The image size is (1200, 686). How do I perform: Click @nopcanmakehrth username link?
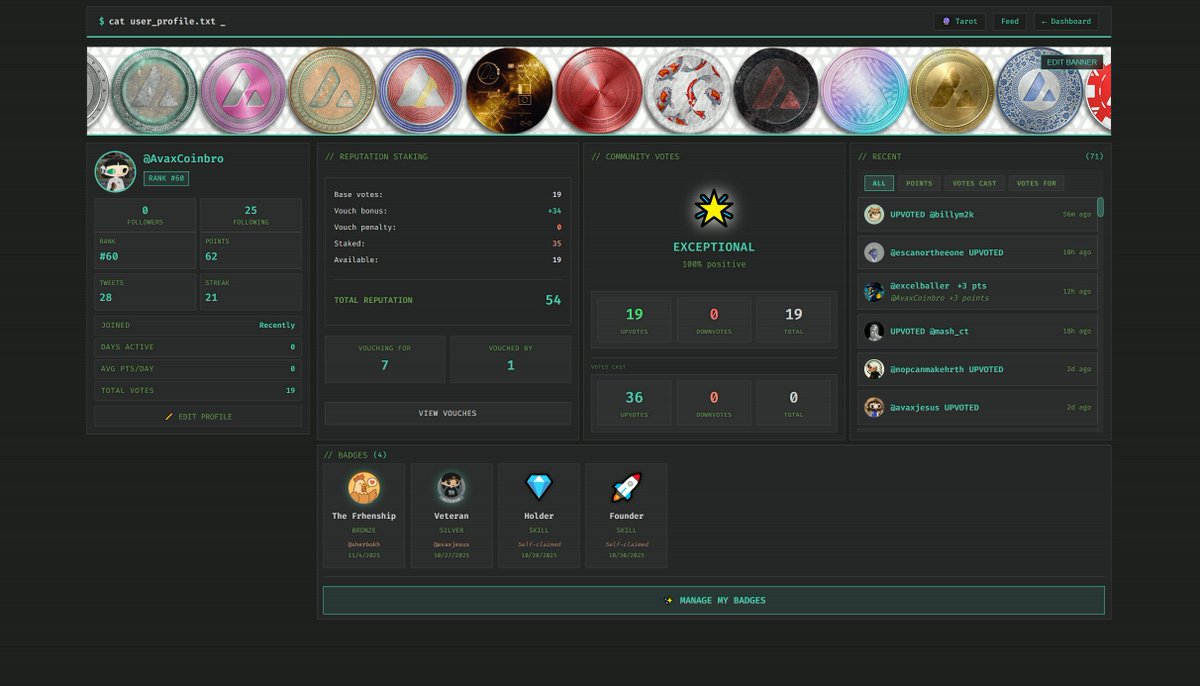927,369
